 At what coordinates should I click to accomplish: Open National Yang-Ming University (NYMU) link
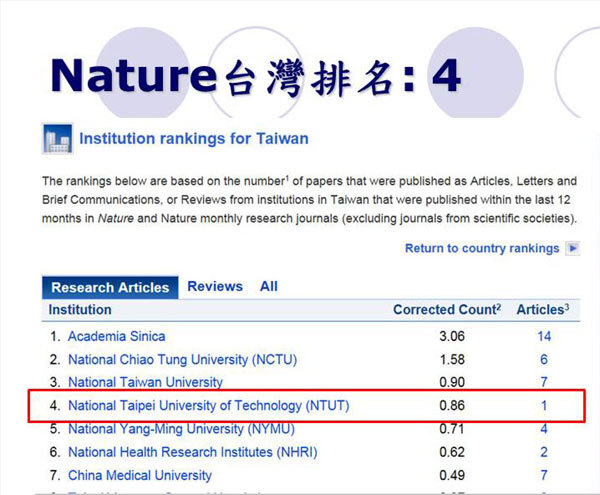[x=181, y=429]
